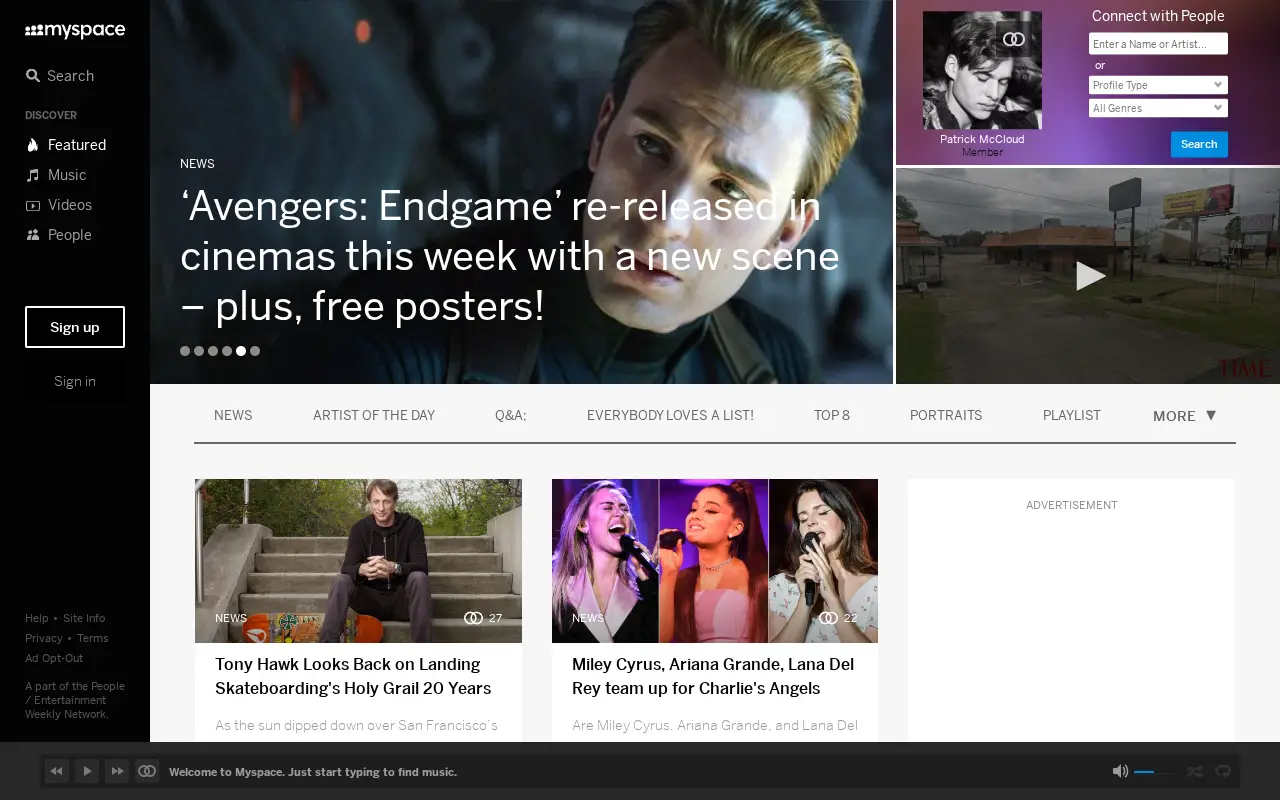Switch to the NEWS tab
The width and height of the screenshot is (1280, 800).
tap(233, 415)
